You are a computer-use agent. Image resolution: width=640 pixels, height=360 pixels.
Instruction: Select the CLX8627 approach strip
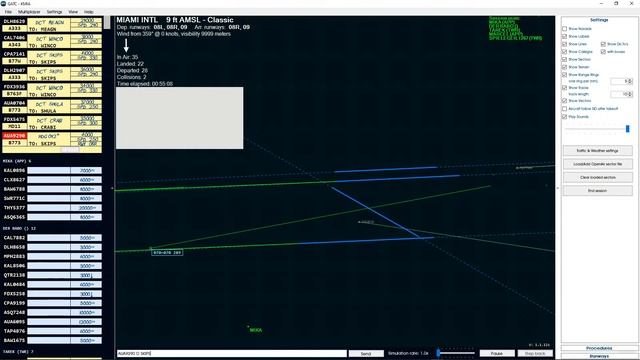click(x=52, y=180)
